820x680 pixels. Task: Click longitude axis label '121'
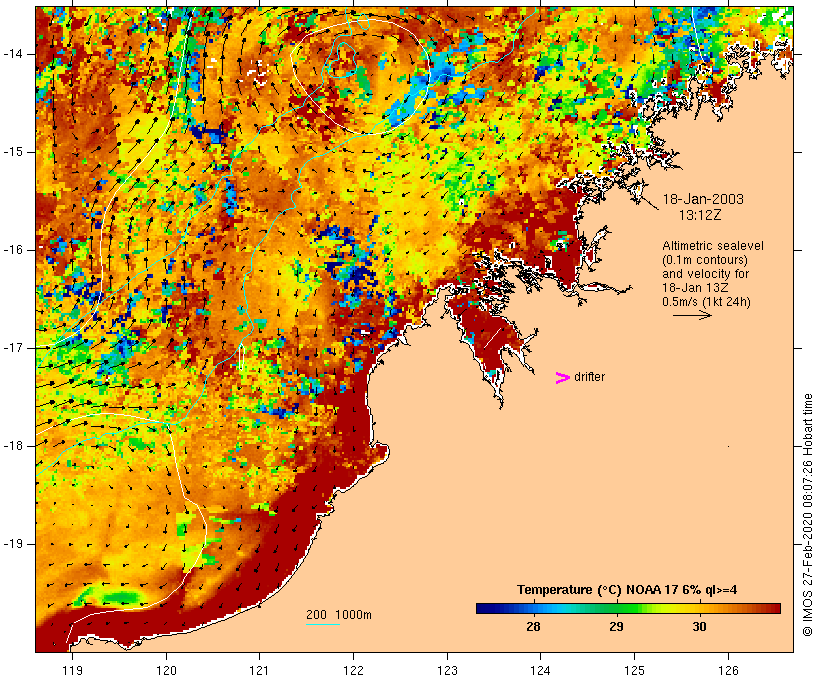[x=259, y=671]
